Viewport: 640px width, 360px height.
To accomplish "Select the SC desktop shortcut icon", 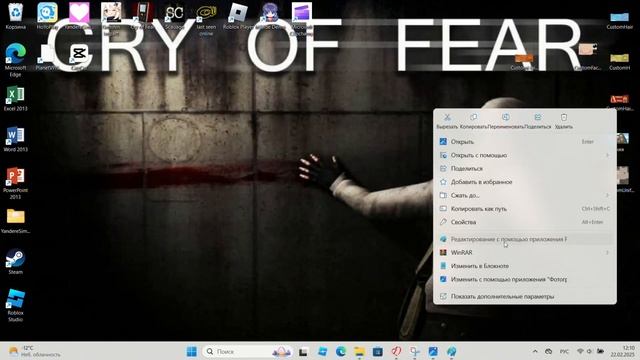I will 175,16.
